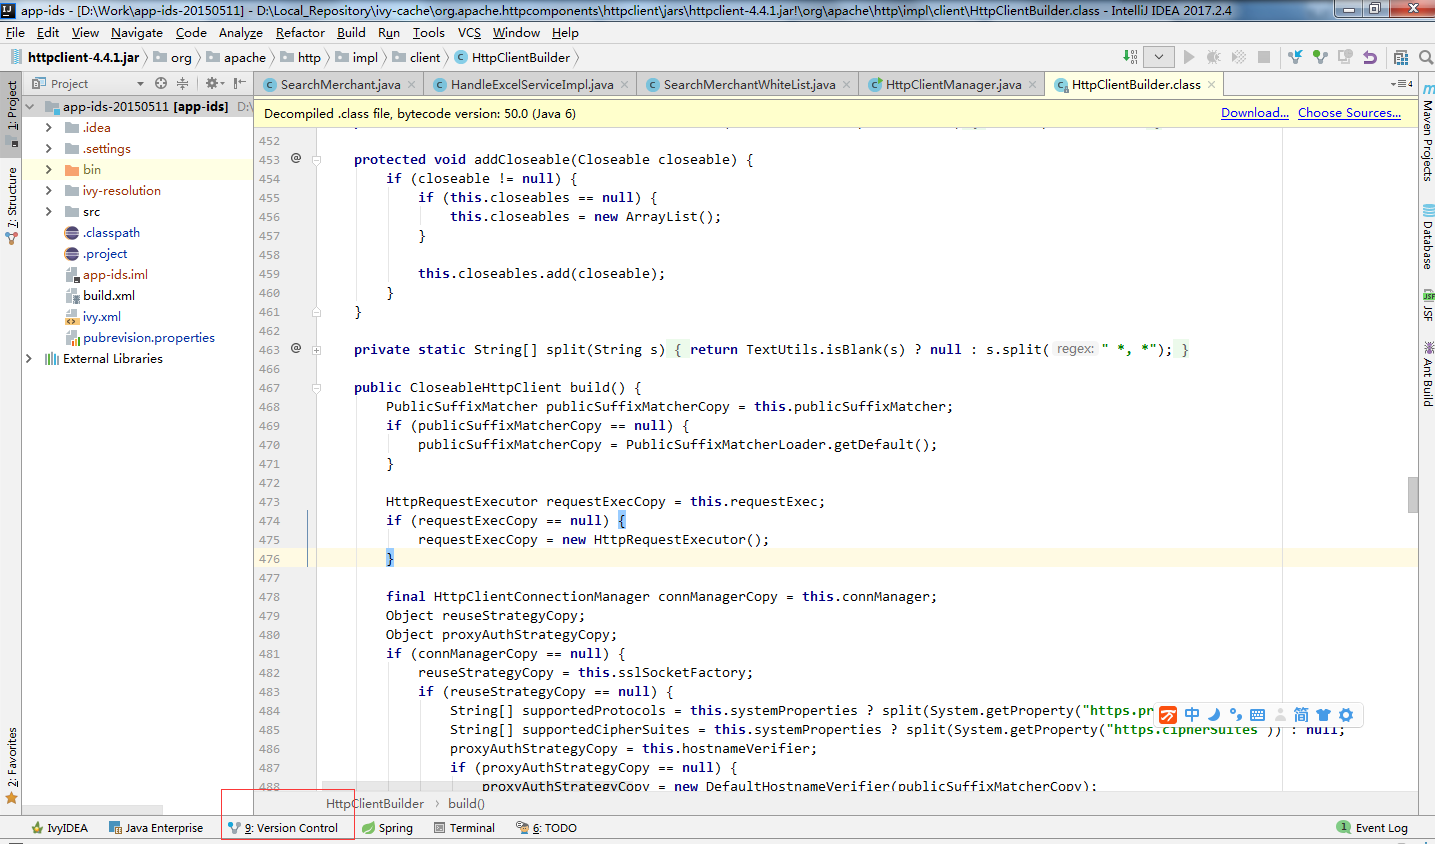The image size is (1435, 844).
Task: Switch to HttpClientManager.java tab
Action: tap(953, 84)
